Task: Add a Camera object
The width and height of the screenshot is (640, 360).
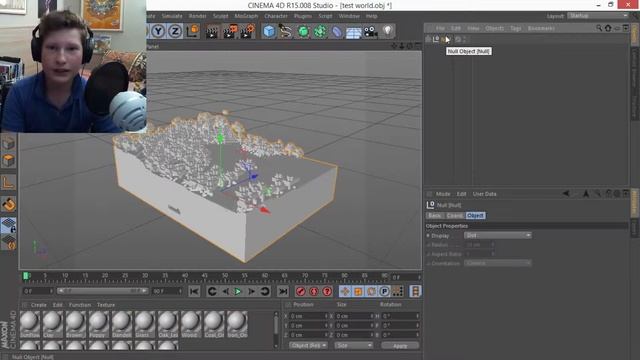Action: pos(370,32)
